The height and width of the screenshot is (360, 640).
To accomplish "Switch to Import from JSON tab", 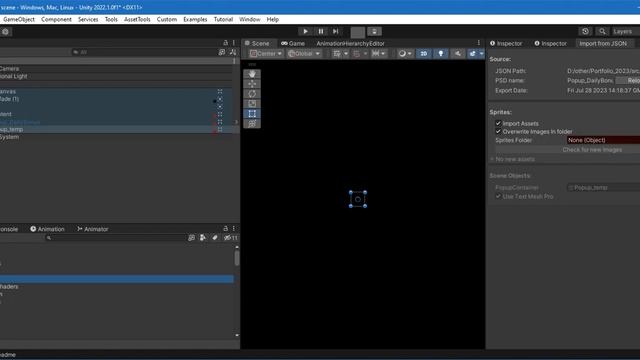I will click(603, 43).
